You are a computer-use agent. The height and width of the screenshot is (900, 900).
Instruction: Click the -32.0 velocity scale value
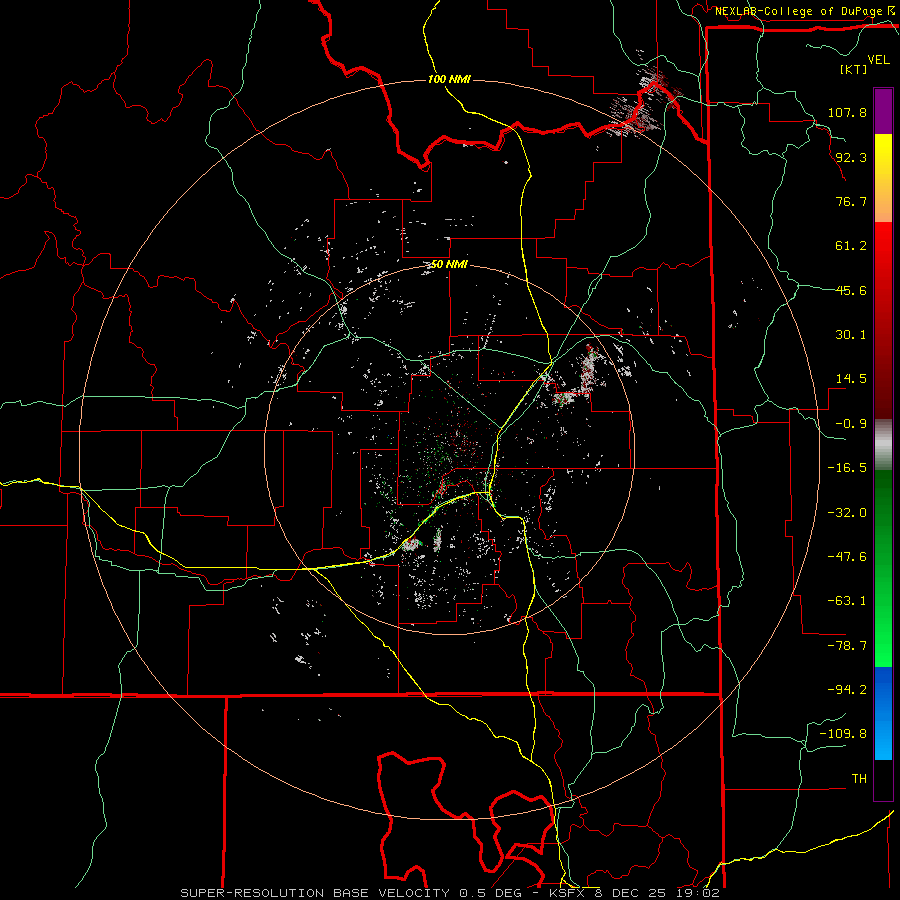tap(847, 513)
